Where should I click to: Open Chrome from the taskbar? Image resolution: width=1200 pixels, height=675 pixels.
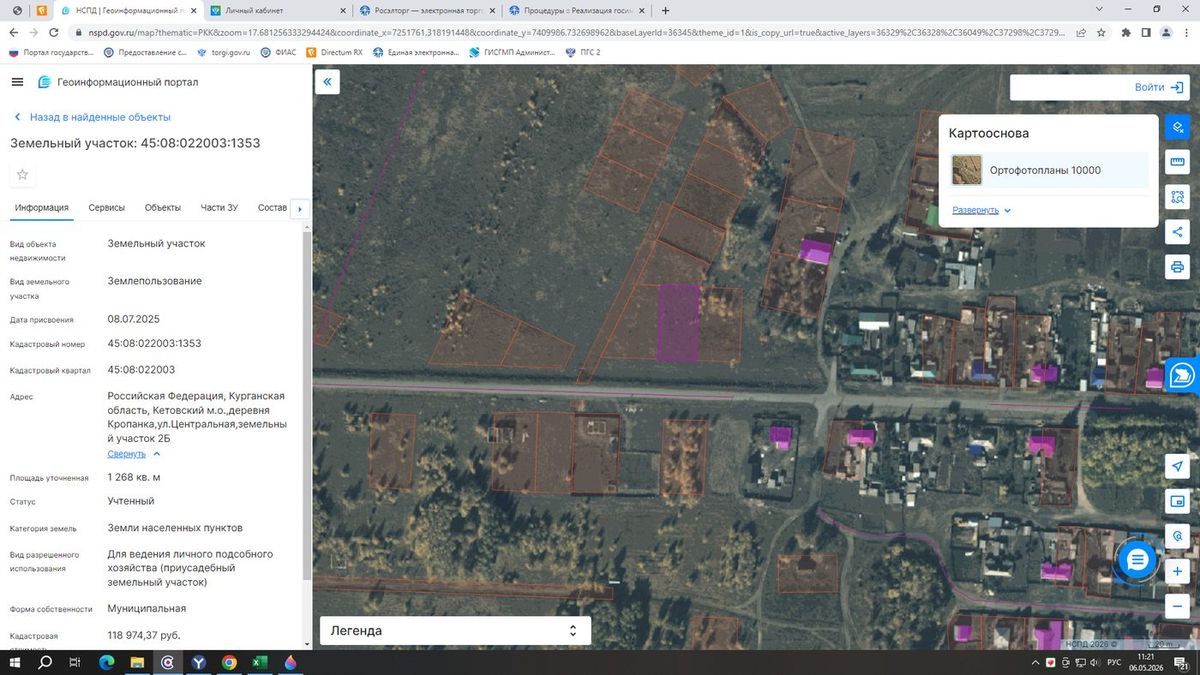click(x=229, y=662)
